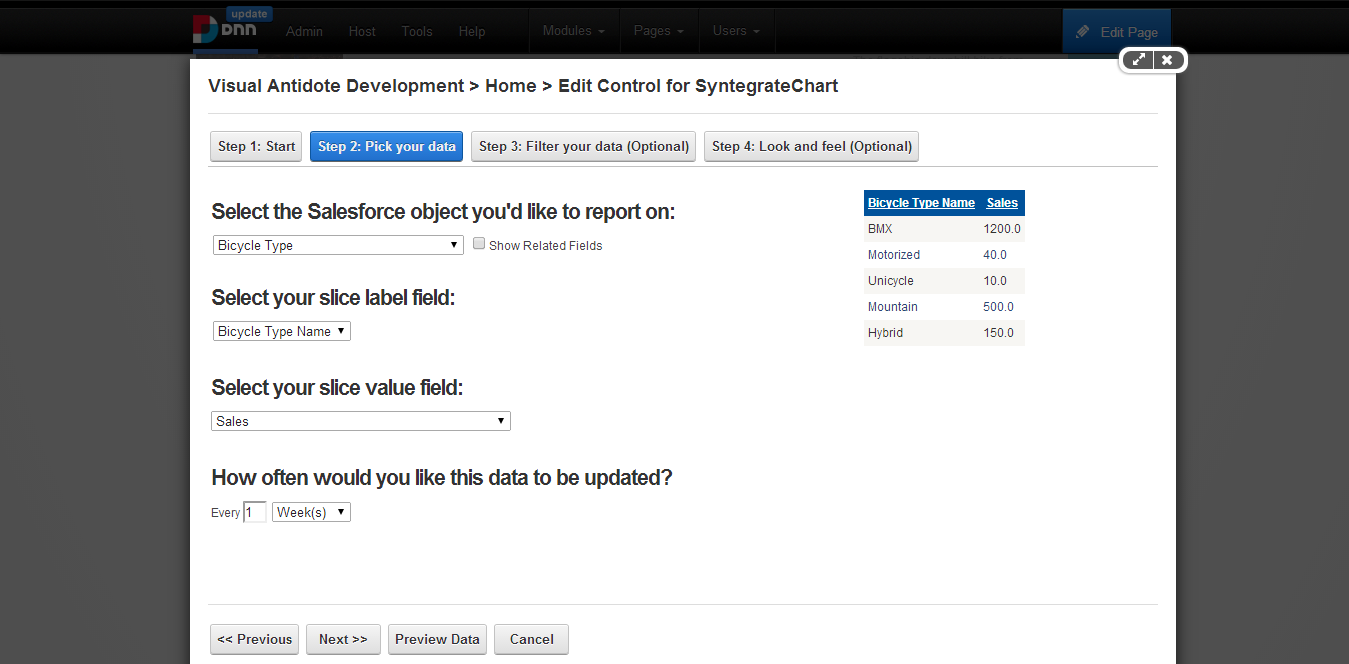Go to Step 1: Start tab
Viewport: 1349px width, 664px height.
pyautogui.click(x=257, y=146)
